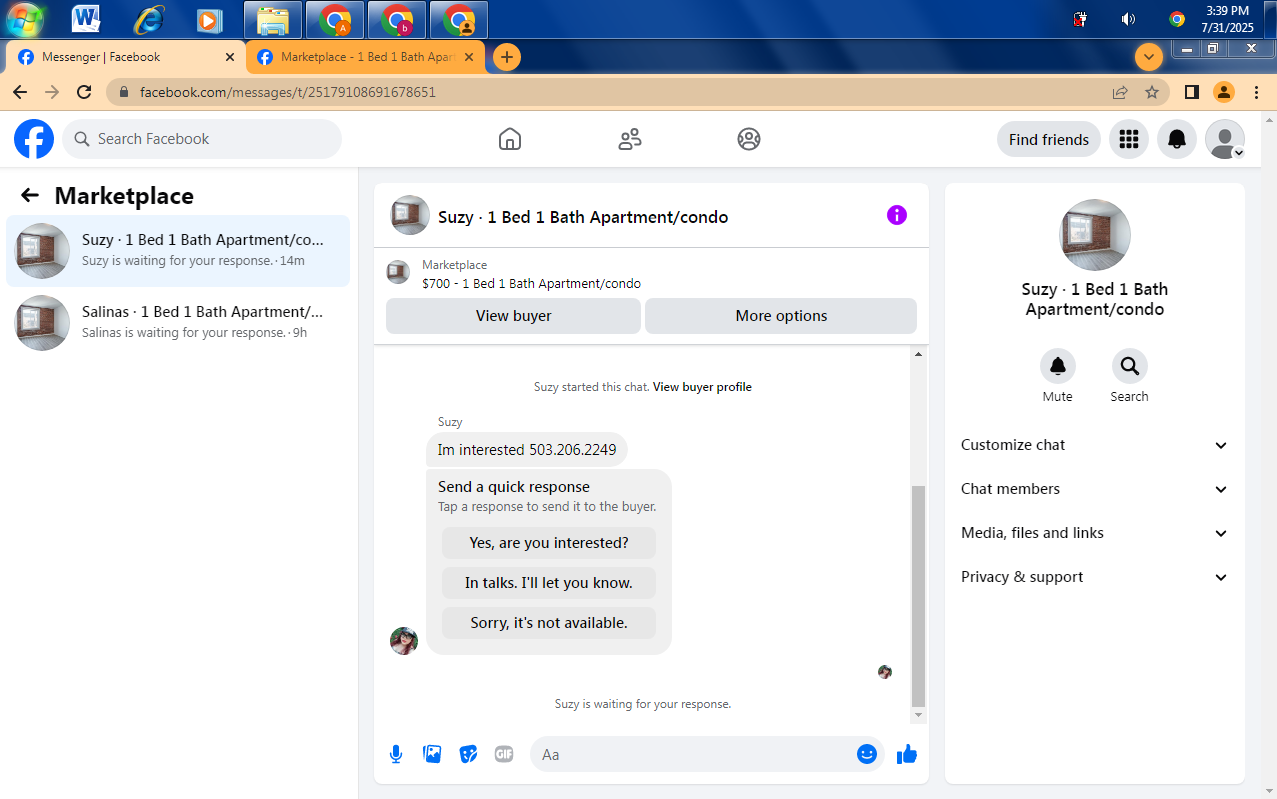The height and width of the screenshot is (799, 1277).
Task: Reload the page in the browser
Action: 84,92
